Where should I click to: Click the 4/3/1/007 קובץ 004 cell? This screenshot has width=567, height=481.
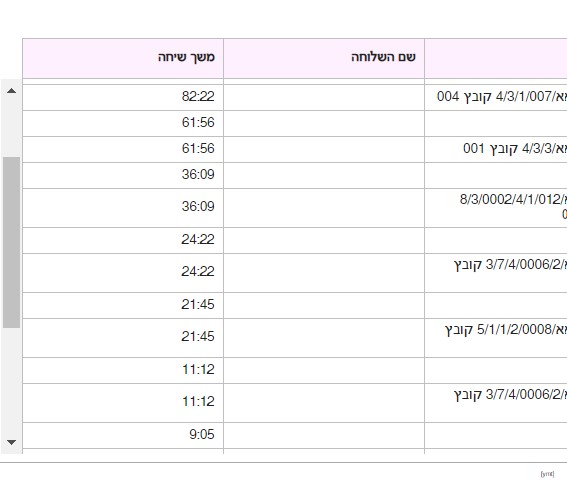pyautogui.click(x=496, y=97)
